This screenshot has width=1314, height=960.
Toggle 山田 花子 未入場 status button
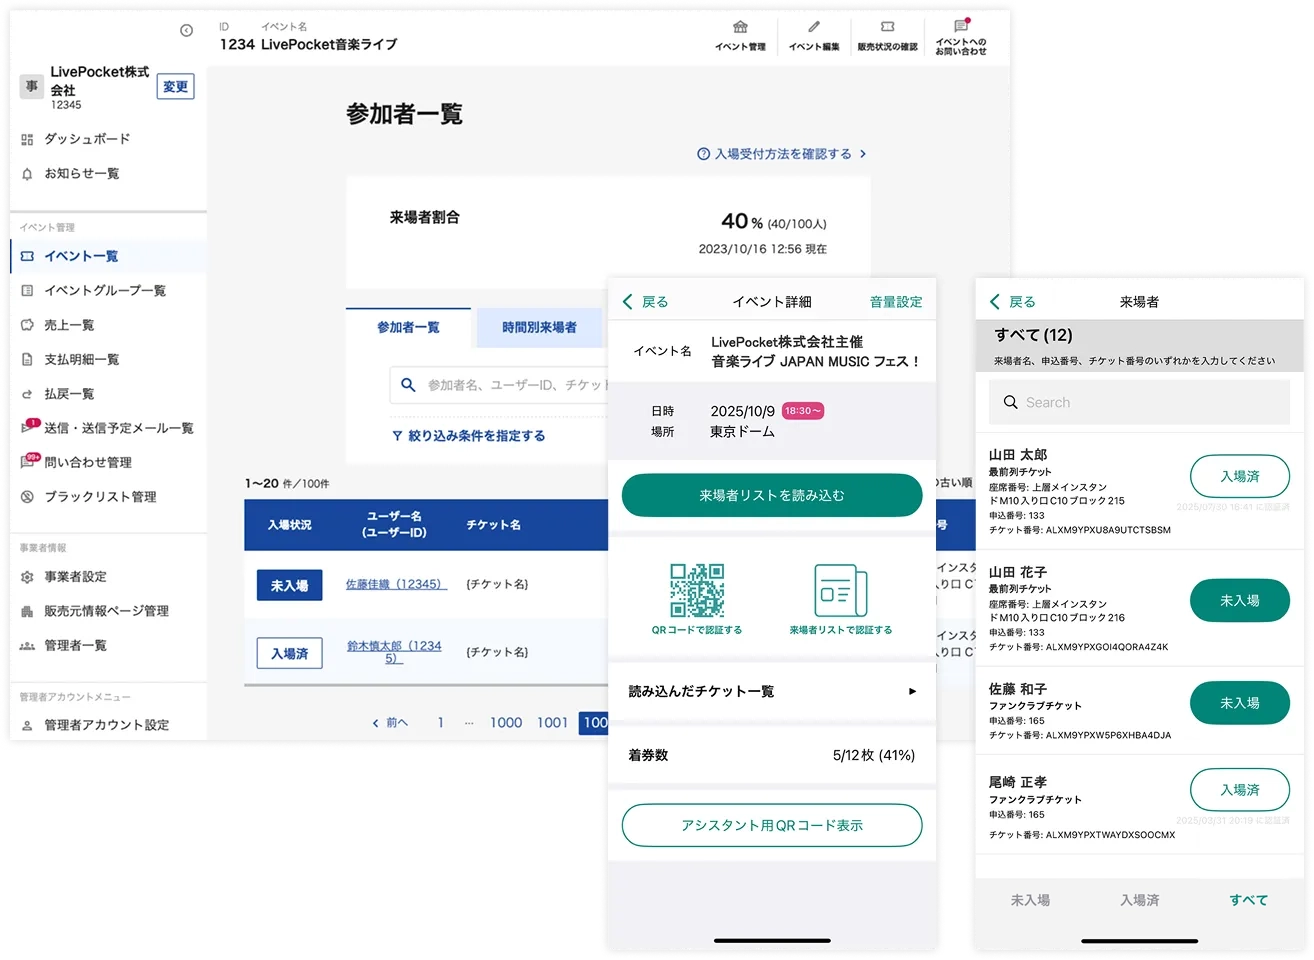click(1239, 601)
